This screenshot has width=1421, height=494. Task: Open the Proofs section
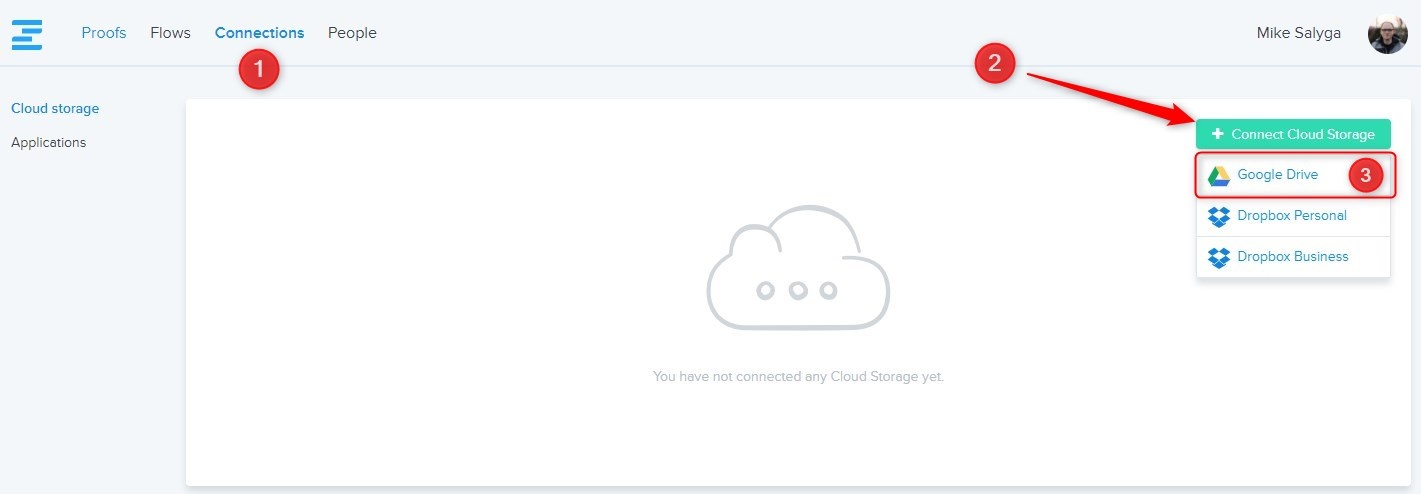point(104,33)
